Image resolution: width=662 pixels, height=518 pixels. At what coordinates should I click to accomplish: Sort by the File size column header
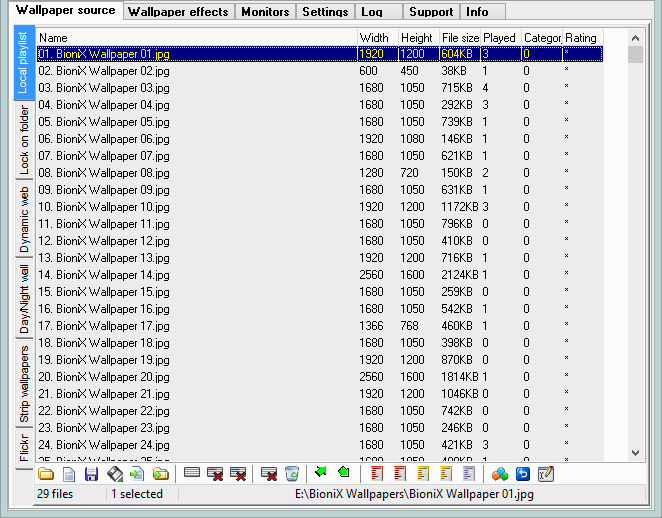click(x=460, y=38)
